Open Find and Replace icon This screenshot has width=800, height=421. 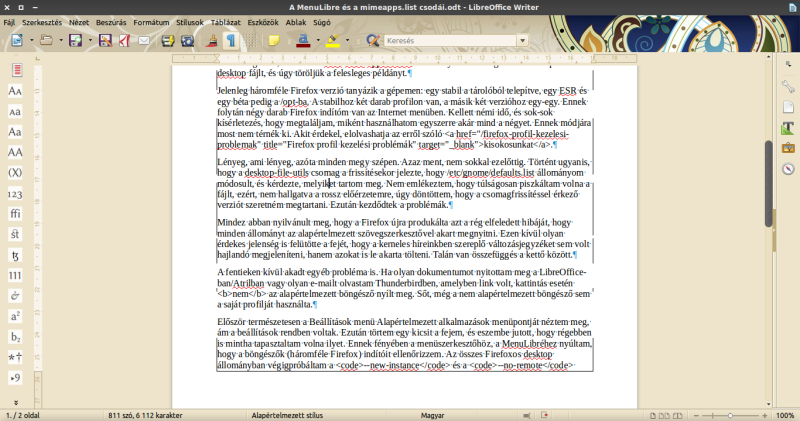pos(372,40)
